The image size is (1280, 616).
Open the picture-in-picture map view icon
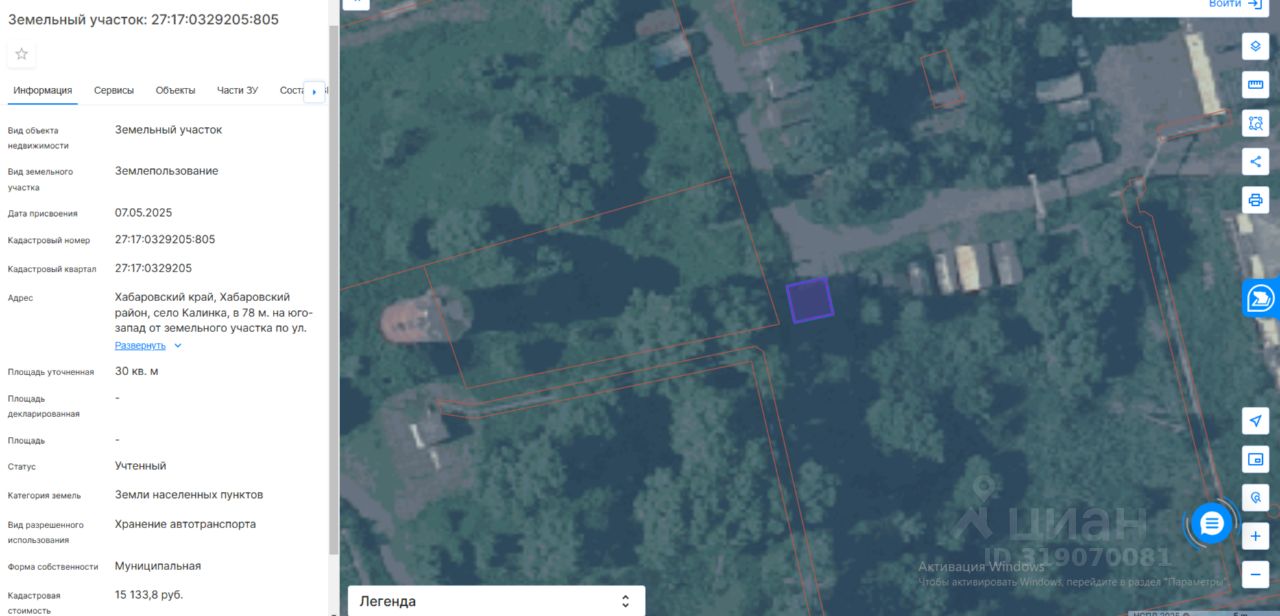tap(1256, 459)
